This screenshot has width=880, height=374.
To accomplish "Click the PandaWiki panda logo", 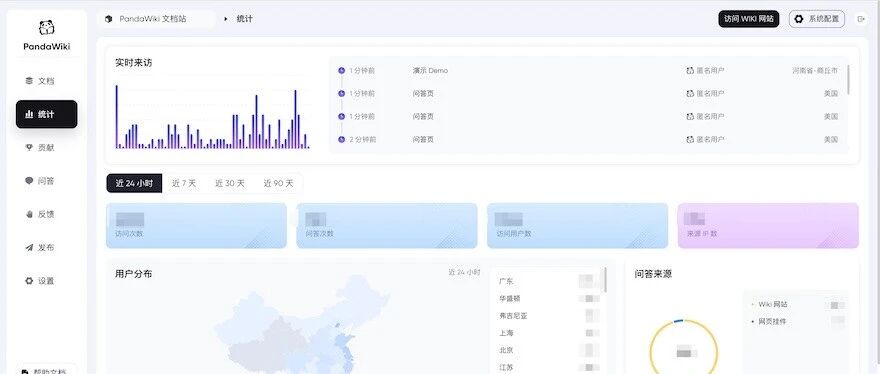I will [x=47, y=28].
